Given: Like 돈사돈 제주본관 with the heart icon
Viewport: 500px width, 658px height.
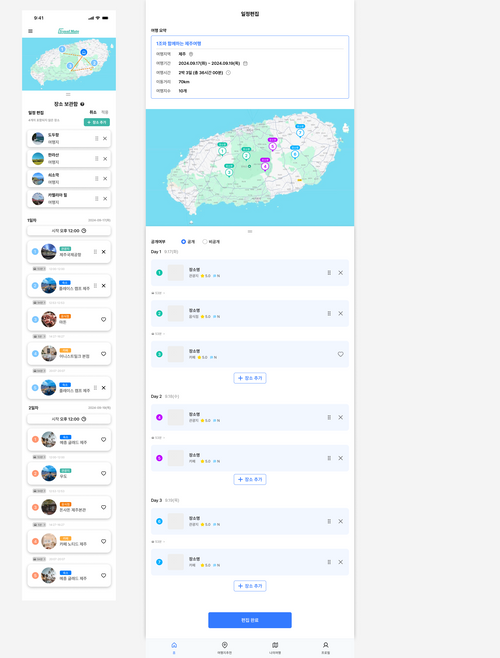Looking at the screenshot, I should tap(103, 507).
